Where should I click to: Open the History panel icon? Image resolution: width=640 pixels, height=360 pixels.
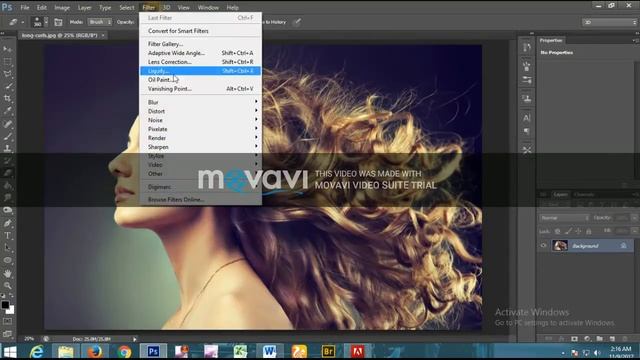pyautogui.click(x=527, y=48)
